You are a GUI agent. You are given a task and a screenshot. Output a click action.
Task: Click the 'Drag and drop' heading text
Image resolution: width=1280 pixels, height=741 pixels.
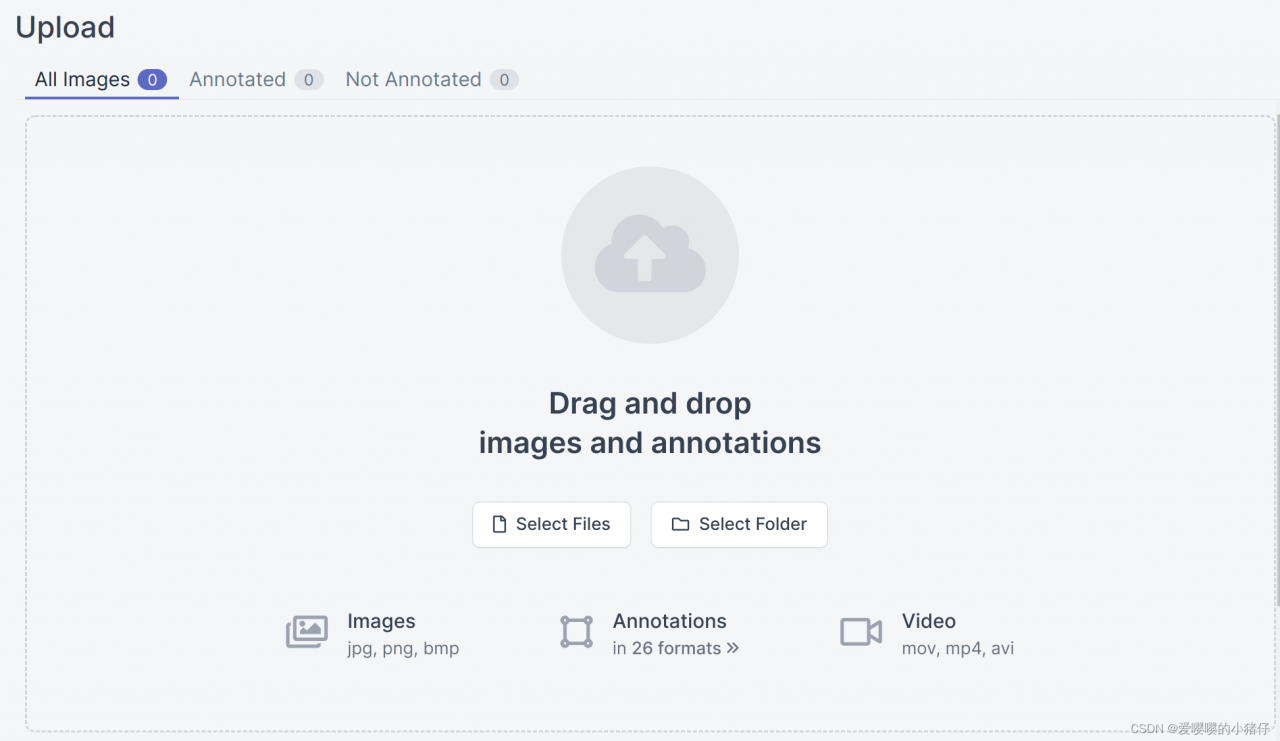click(x=650, y=403)
